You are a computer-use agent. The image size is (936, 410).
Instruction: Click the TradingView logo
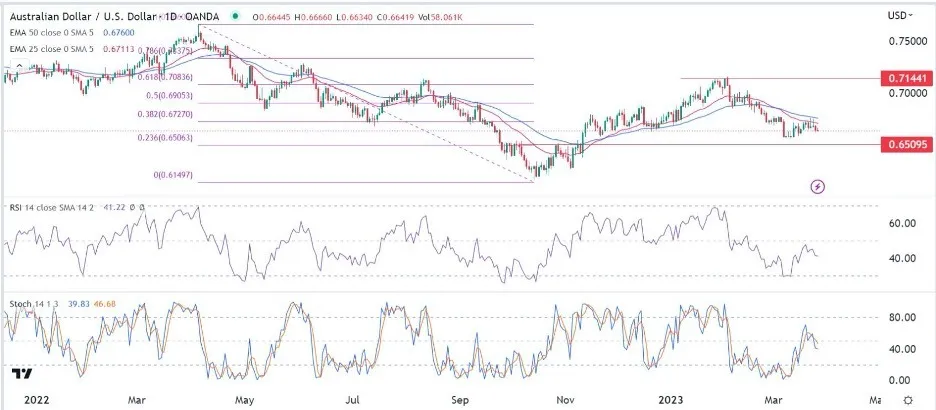(x=21, y=374)
